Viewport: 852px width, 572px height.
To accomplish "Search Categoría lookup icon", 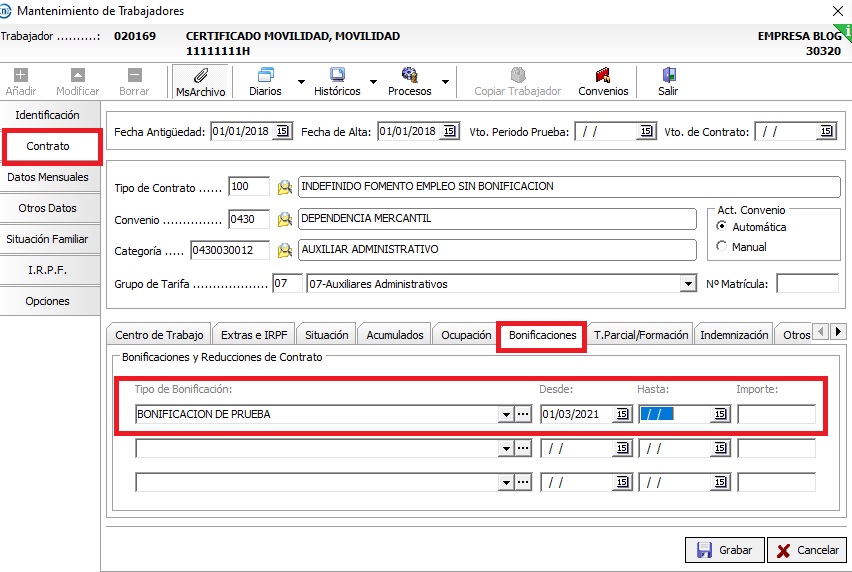I will click(x=285, y=250).
